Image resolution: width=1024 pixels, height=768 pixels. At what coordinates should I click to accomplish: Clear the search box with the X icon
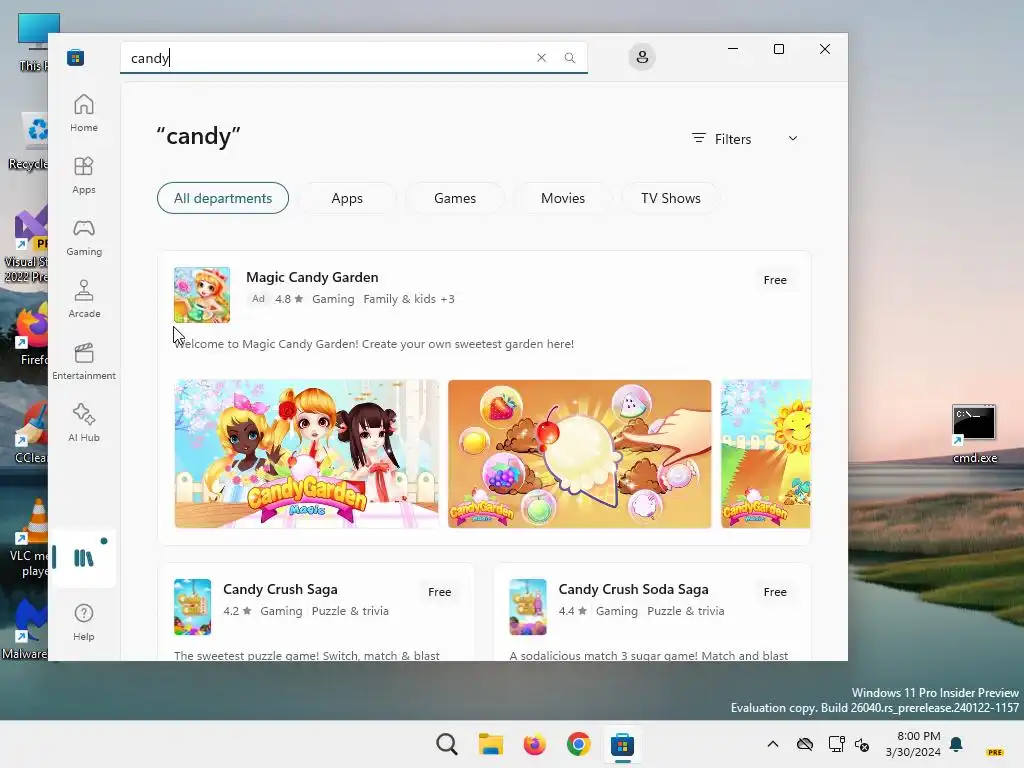(541, 57)
